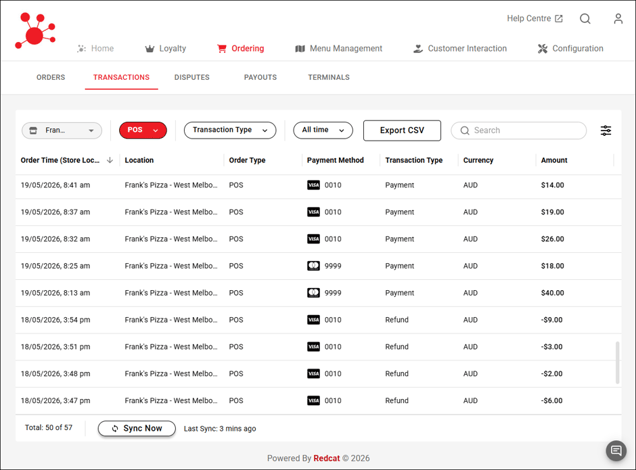The image size is (636, 470).
Task: Click the Configuration tools icon
Action: (542, 49)
